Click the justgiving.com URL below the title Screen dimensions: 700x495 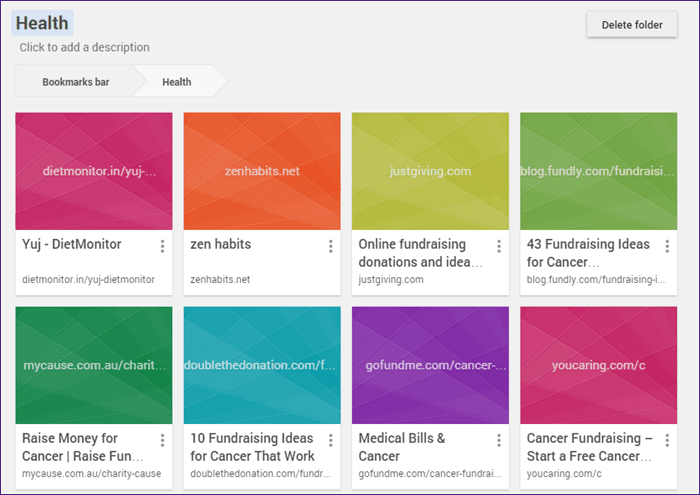[391, 279]
